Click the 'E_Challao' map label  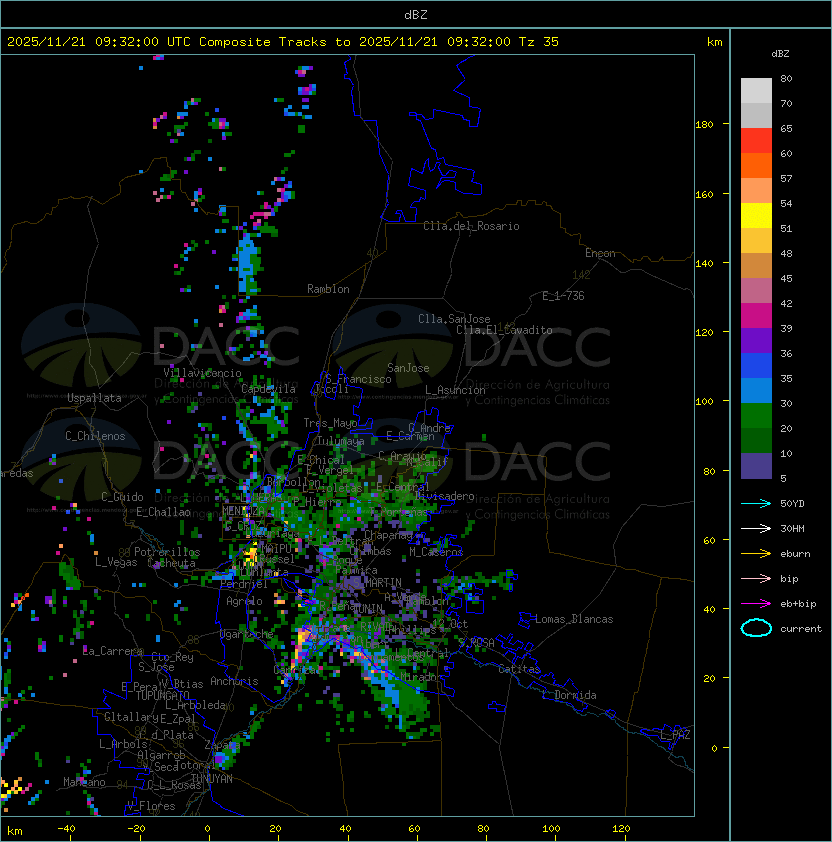click(163, 512)
